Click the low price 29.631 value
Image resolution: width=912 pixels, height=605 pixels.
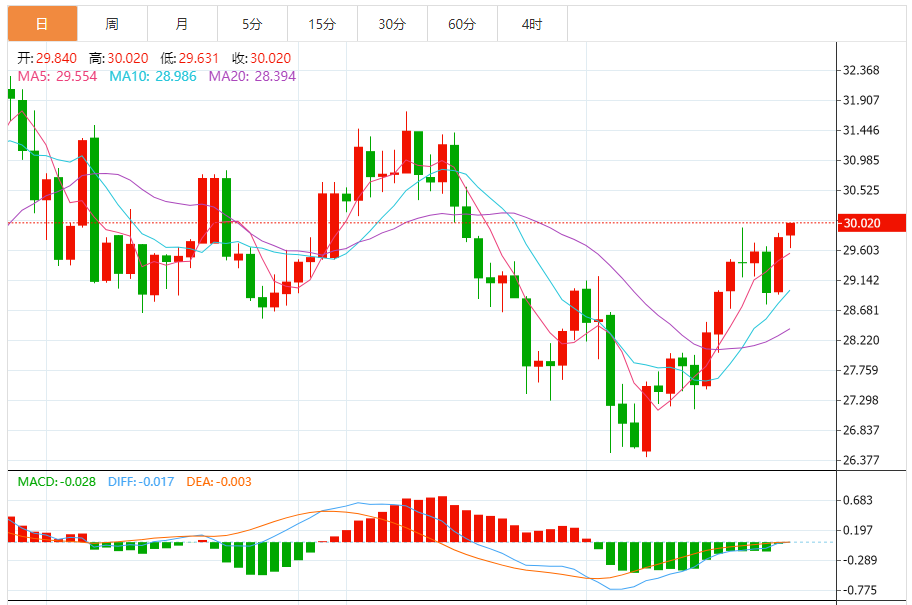tap(198, 58)
